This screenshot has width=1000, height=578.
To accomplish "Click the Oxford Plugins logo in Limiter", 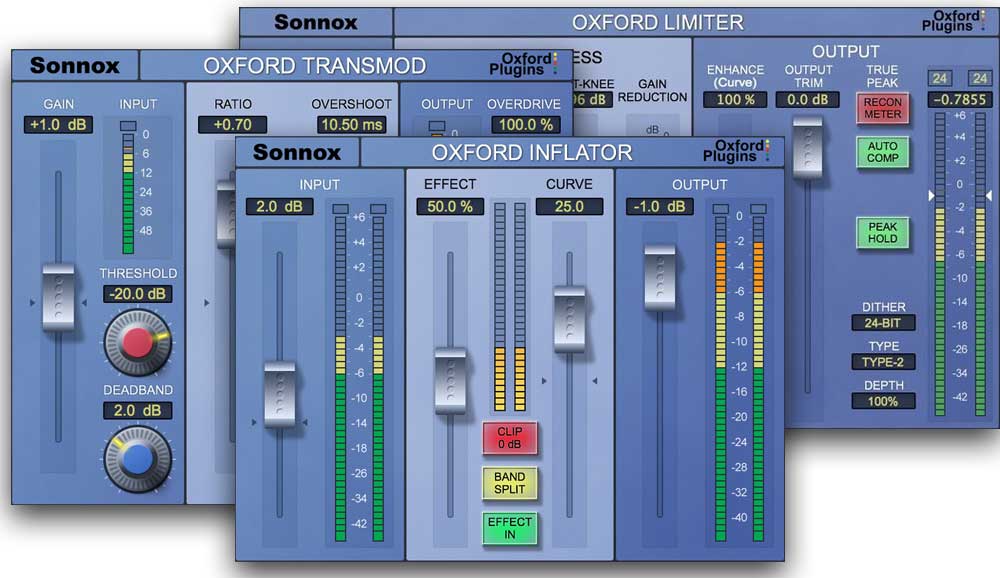I will coord(954,20).
